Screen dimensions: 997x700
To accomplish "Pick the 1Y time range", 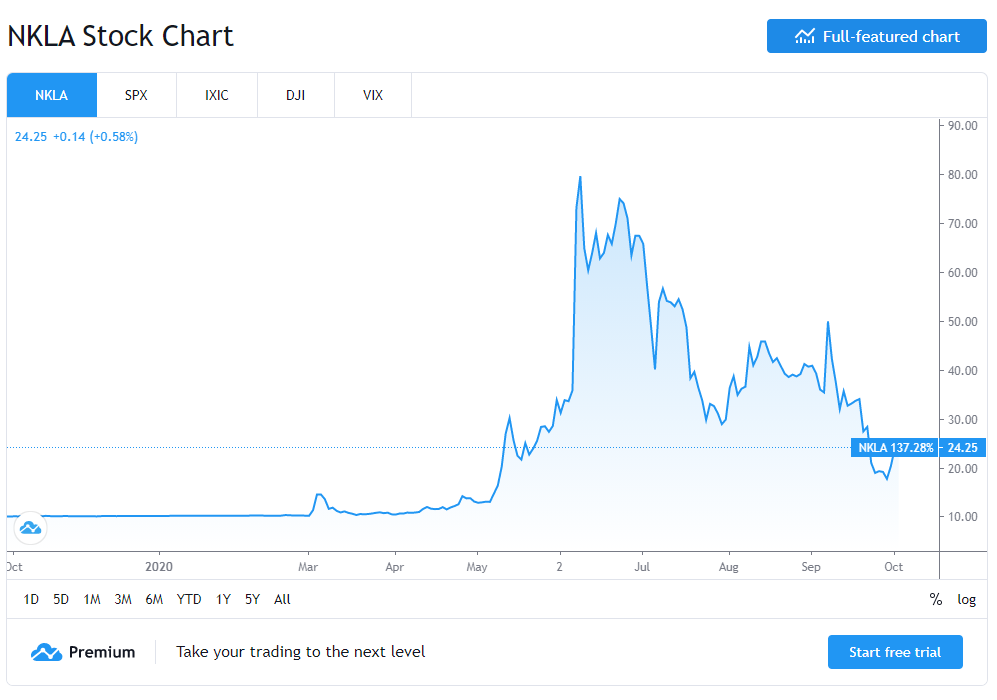I will [x=223, y=599].
